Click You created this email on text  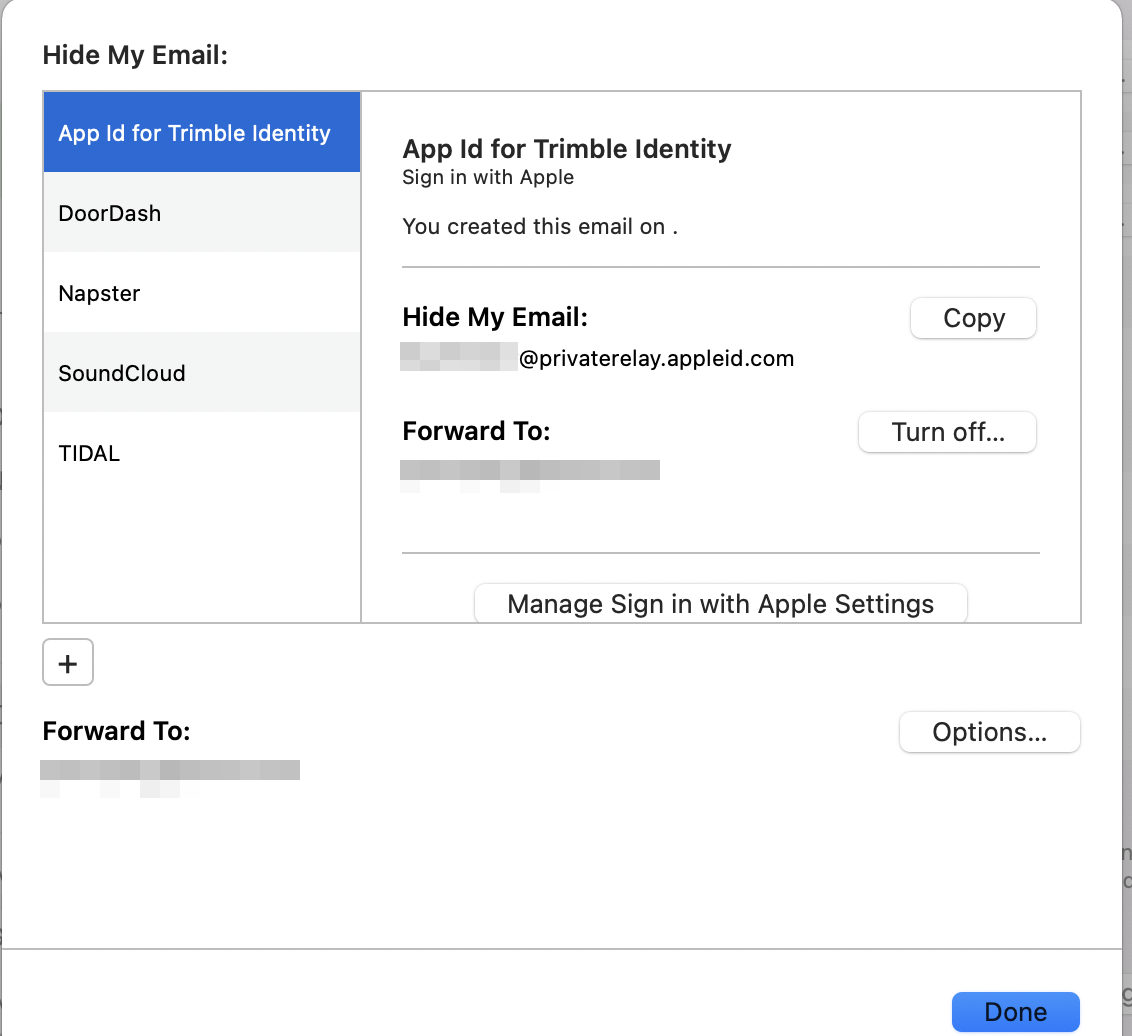pyautogui.click(x=540, y=227)
